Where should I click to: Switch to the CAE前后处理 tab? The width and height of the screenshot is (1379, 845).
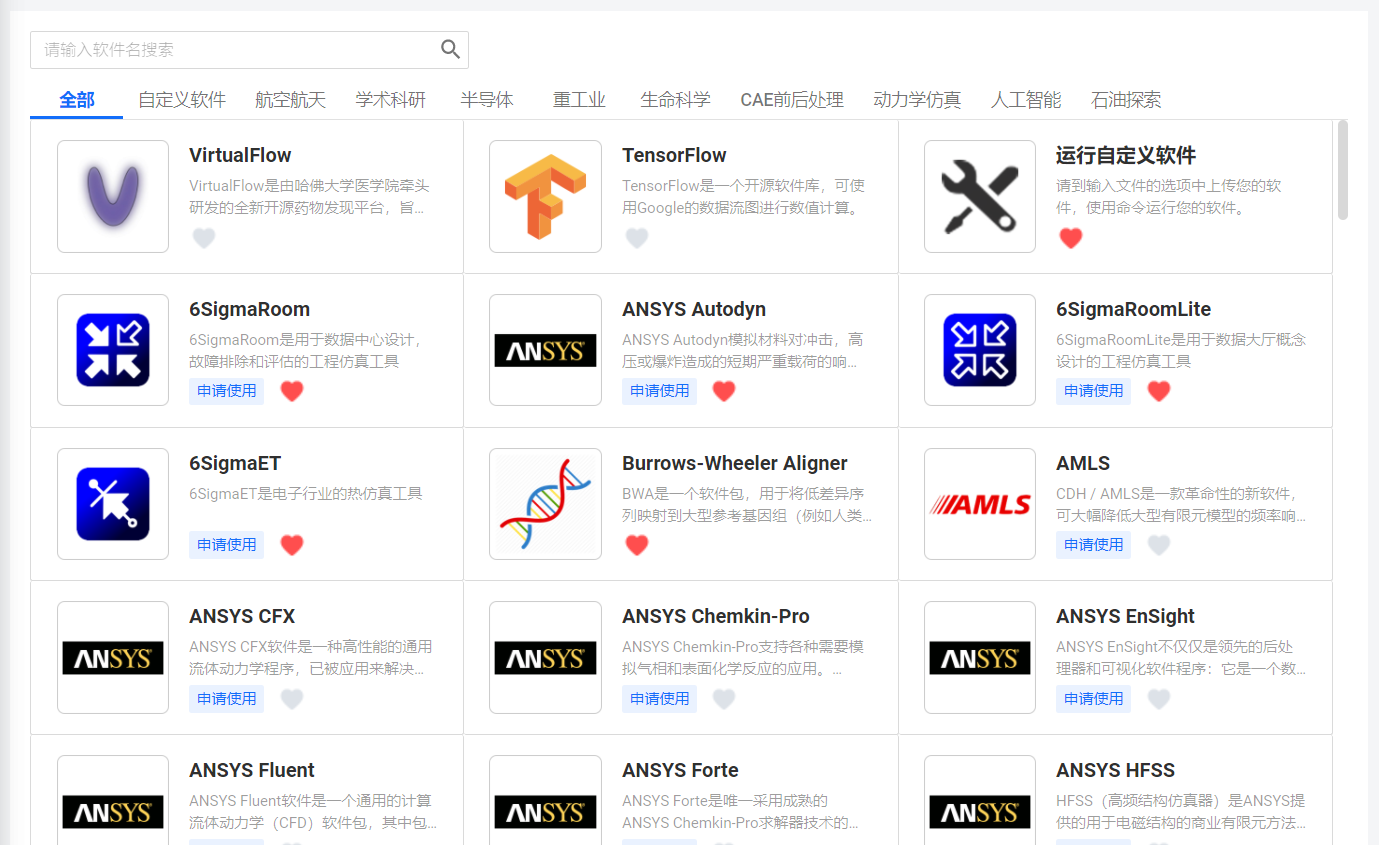click(x=792, y=100)
